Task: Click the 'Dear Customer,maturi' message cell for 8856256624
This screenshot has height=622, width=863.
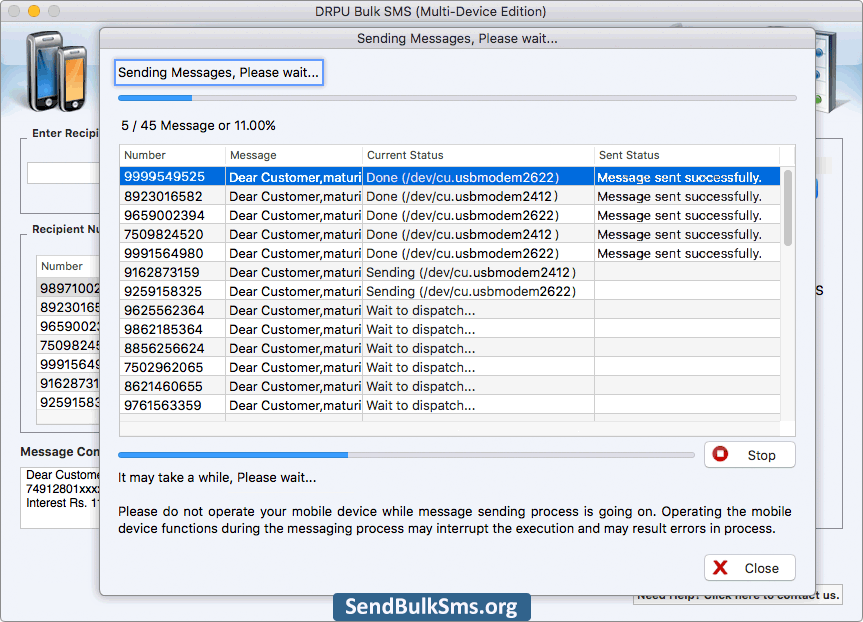Action: point(295,348)
